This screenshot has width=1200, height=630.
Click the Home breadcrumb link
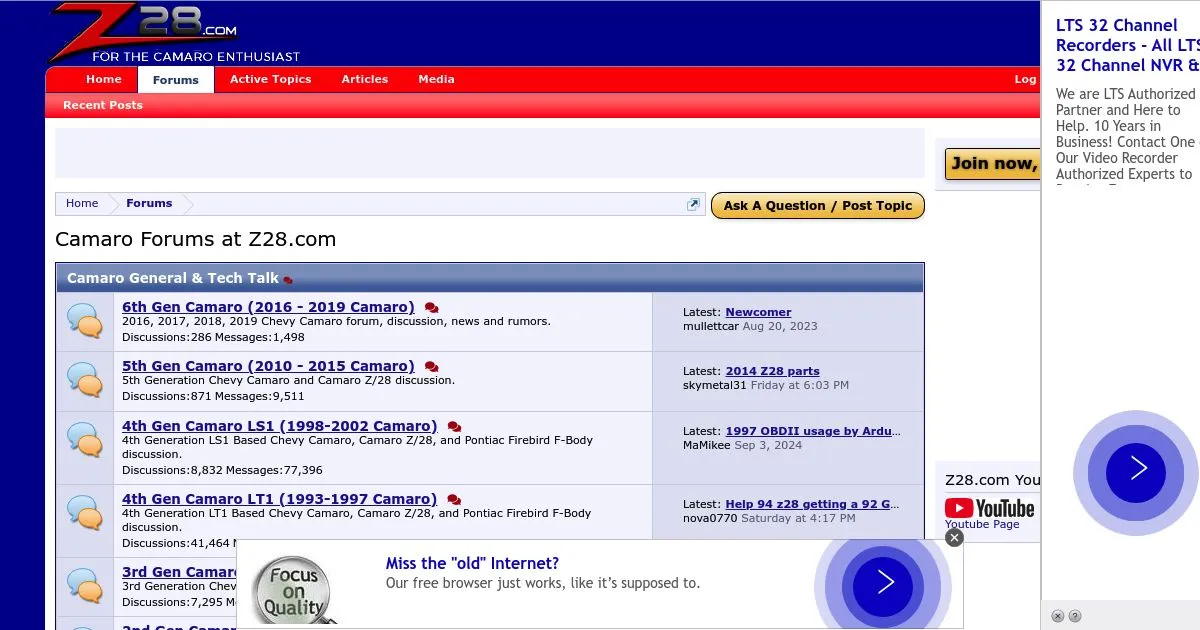pyautogui.click(x=82, y=204)
